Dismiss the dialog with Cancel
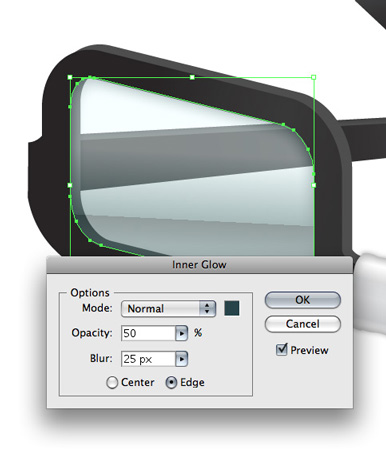The image size is (386, 460). coord(303,324)
